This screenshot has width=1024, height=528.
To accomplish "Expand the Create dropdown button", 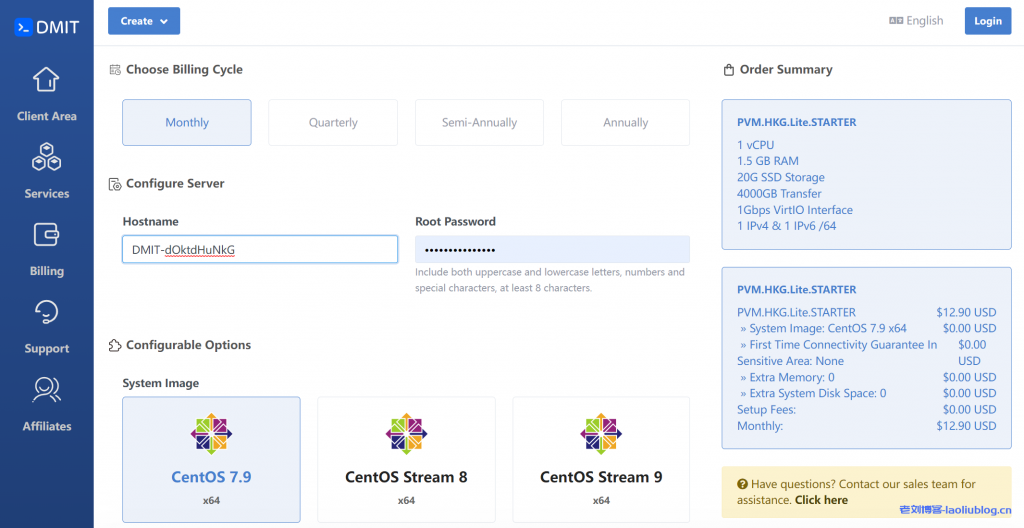I will pos(144,21).
